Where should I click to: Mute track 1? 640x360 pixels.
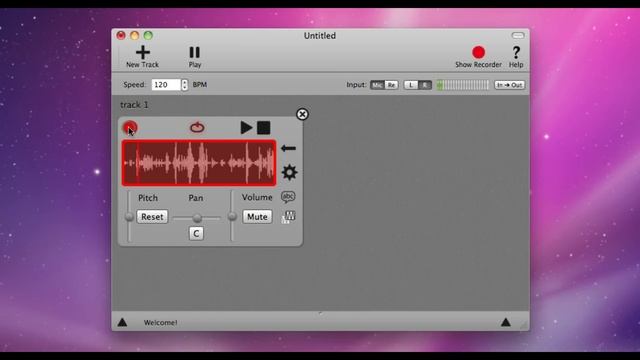click(x=257, y=217)
